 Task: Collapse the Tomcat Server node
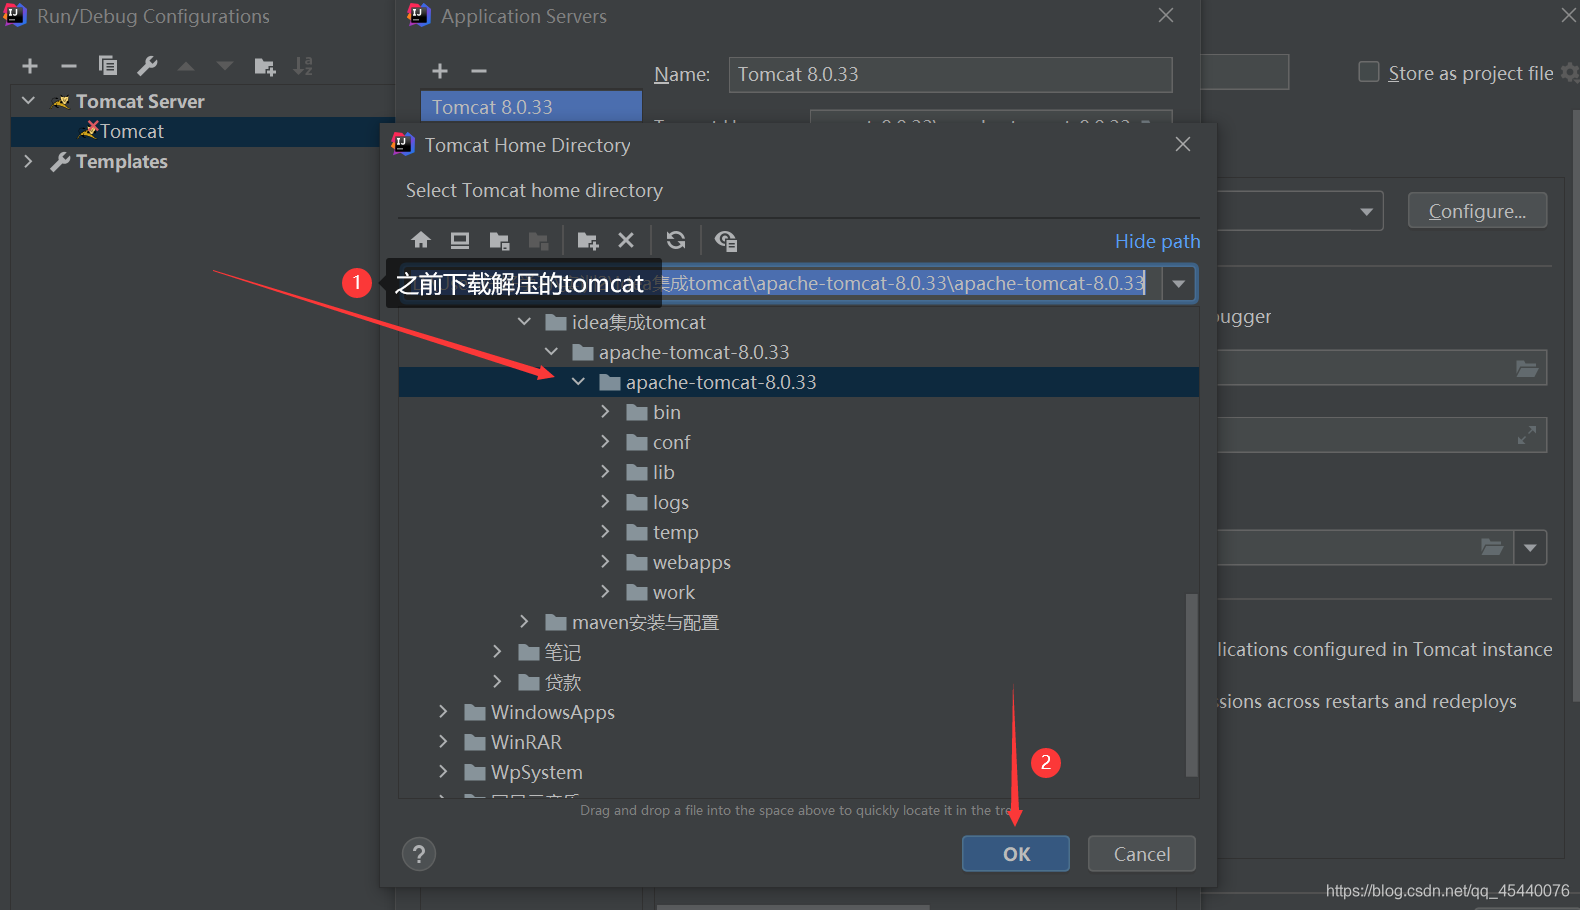pyautogui.click(x=28, y=101)
